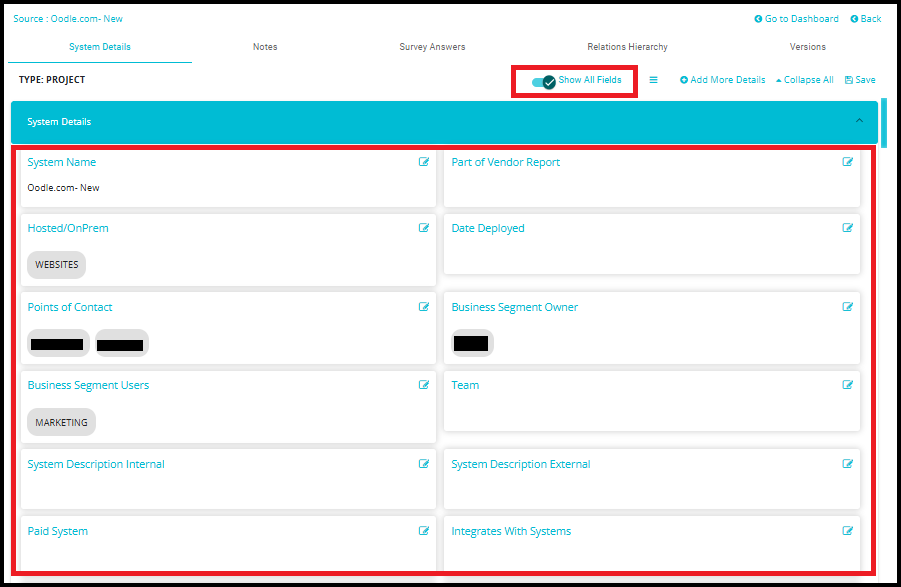This screenshot has width=901, height=587.
Task: Edit the Part of Vendor Report field
Action: 848,162
